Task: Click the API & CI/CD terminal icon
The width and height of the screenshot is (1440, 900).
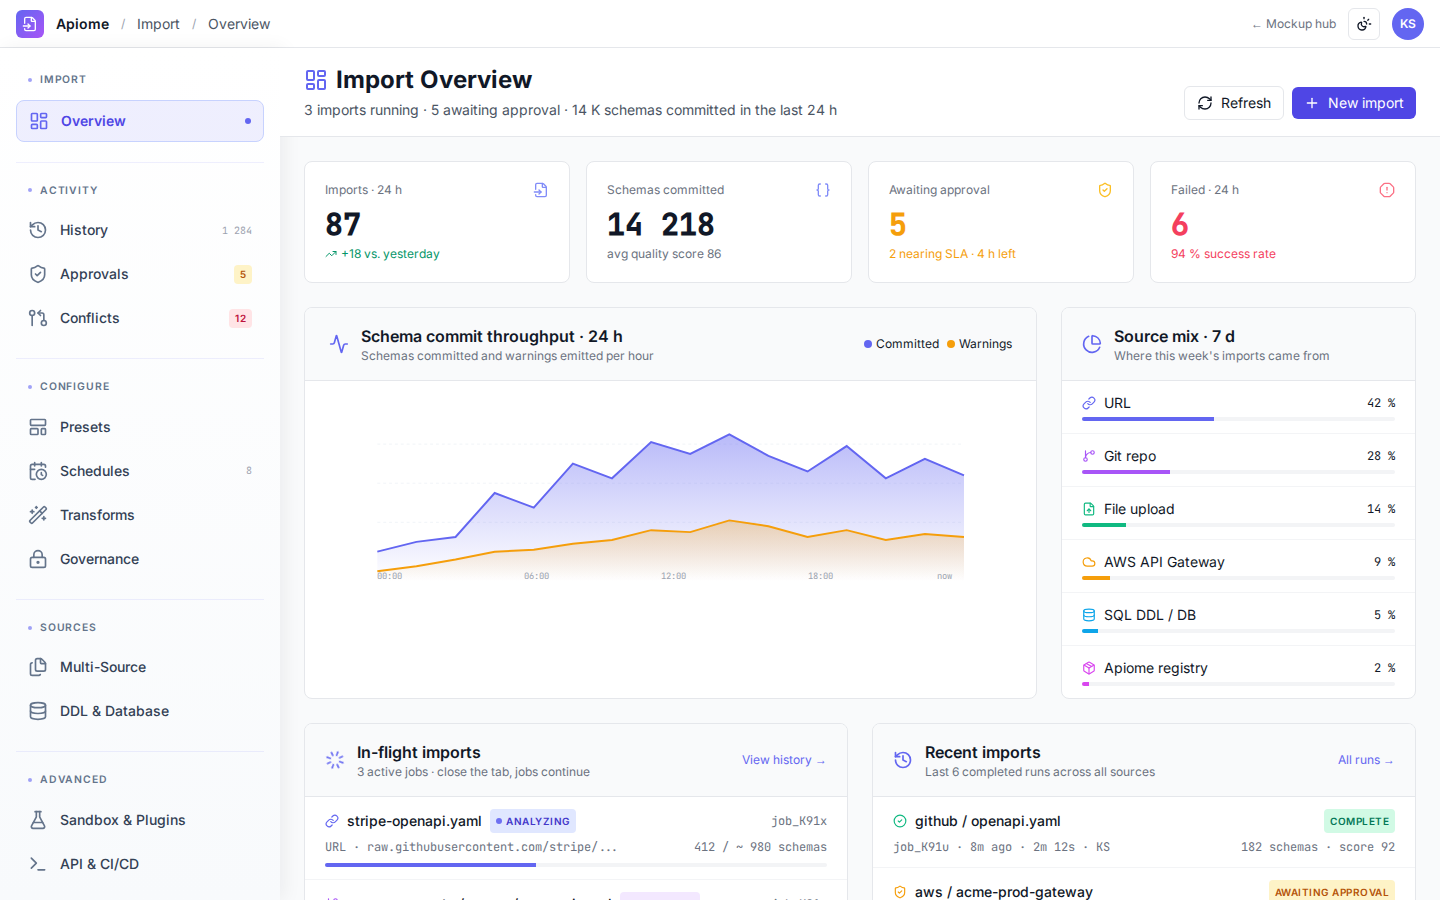Action: click(38, 864)
